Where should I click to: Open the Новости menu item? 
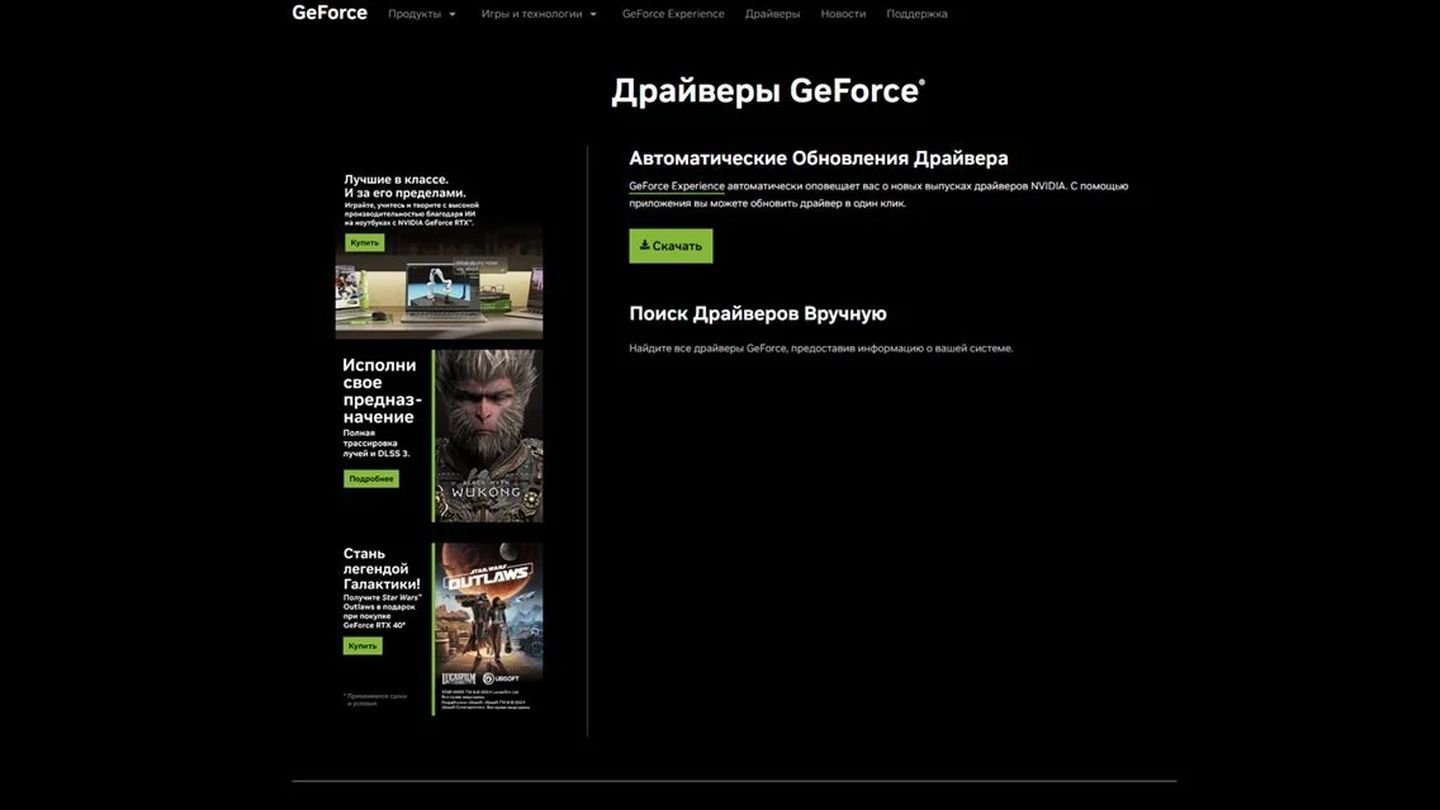(x=843, y=14)
